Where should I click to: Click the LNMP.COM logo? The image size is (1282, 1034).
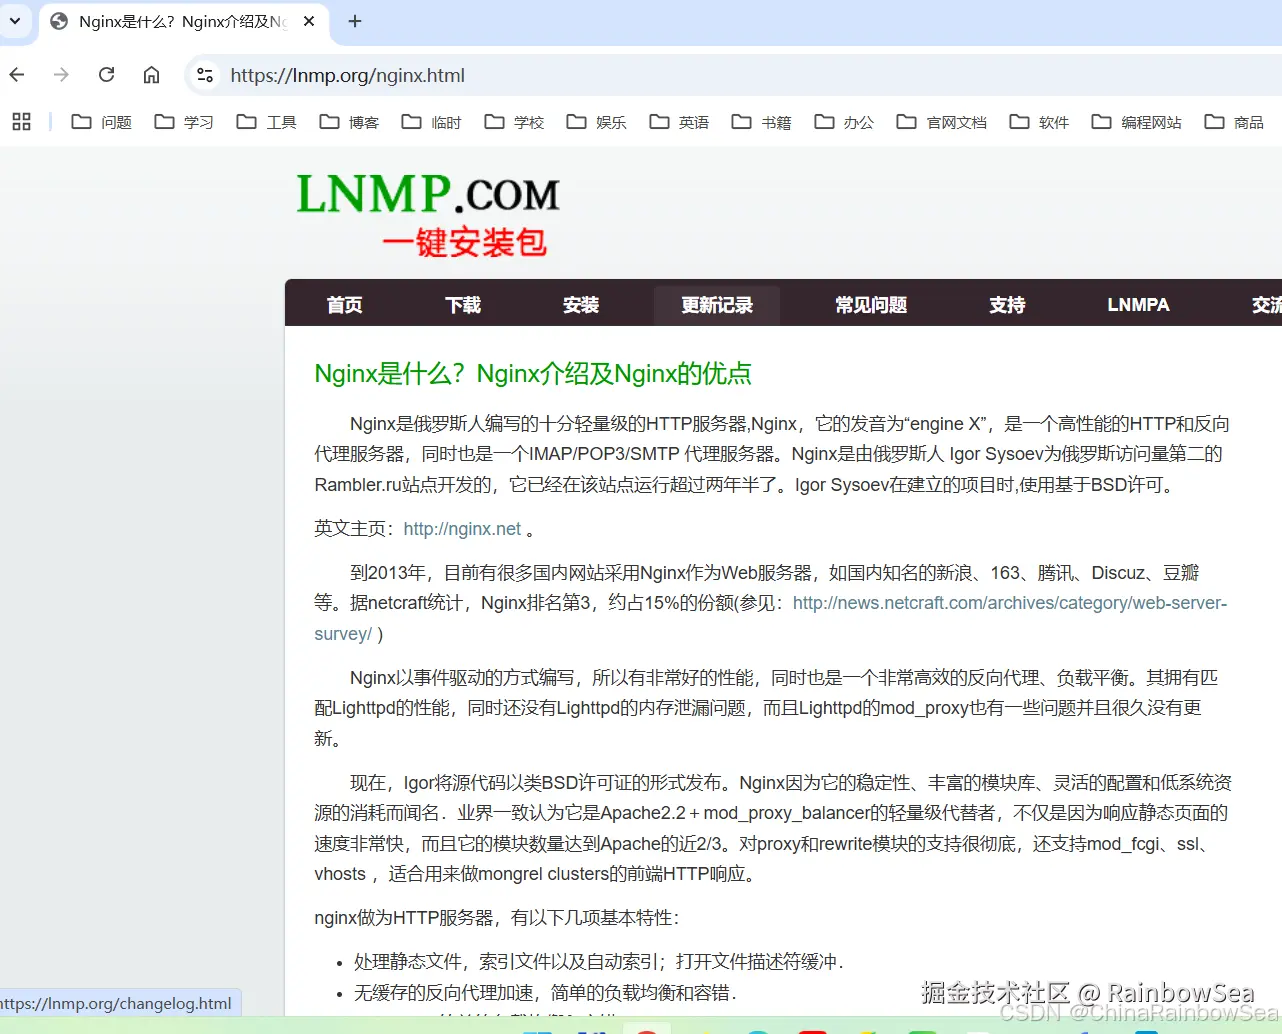tap(428, 193)
